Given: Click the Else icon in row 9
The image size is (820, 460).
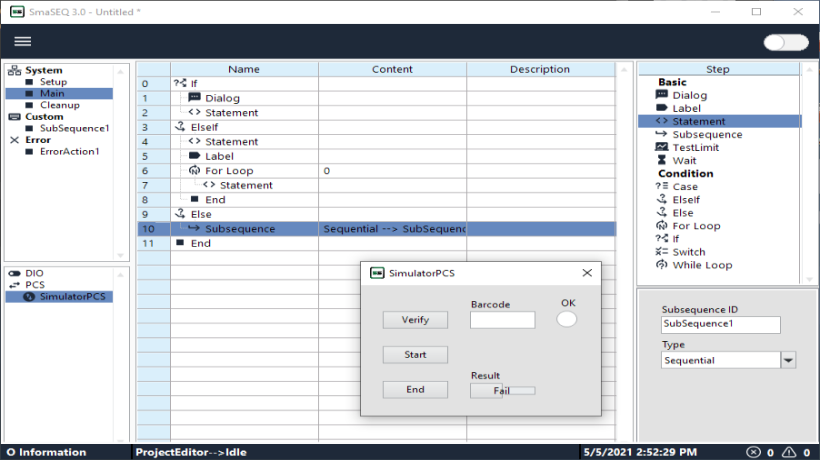Looking at the screenshot, I should (x=180, y=214).
